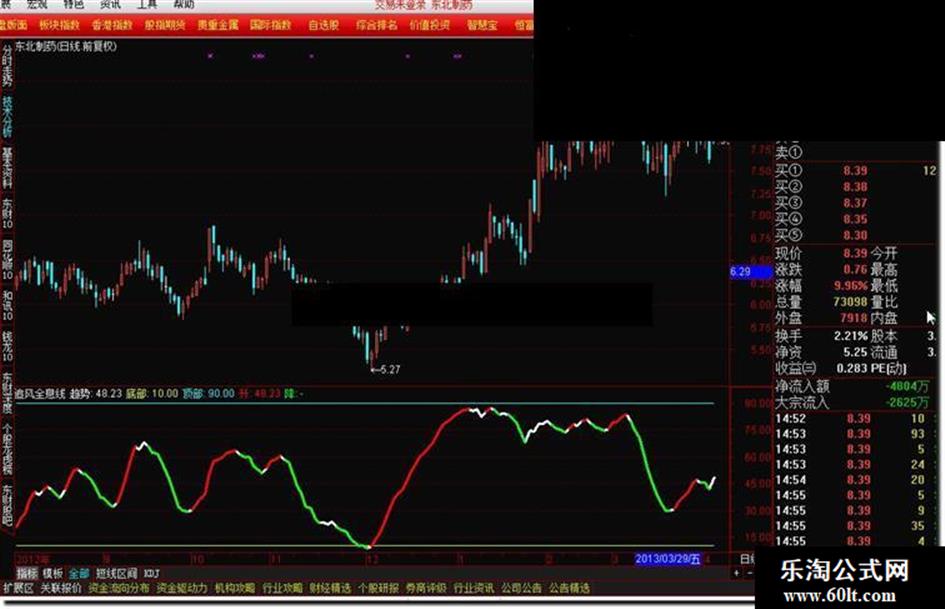Switch to 东财10 side tab
Screen dimensions: 945x609
[7, 214]
